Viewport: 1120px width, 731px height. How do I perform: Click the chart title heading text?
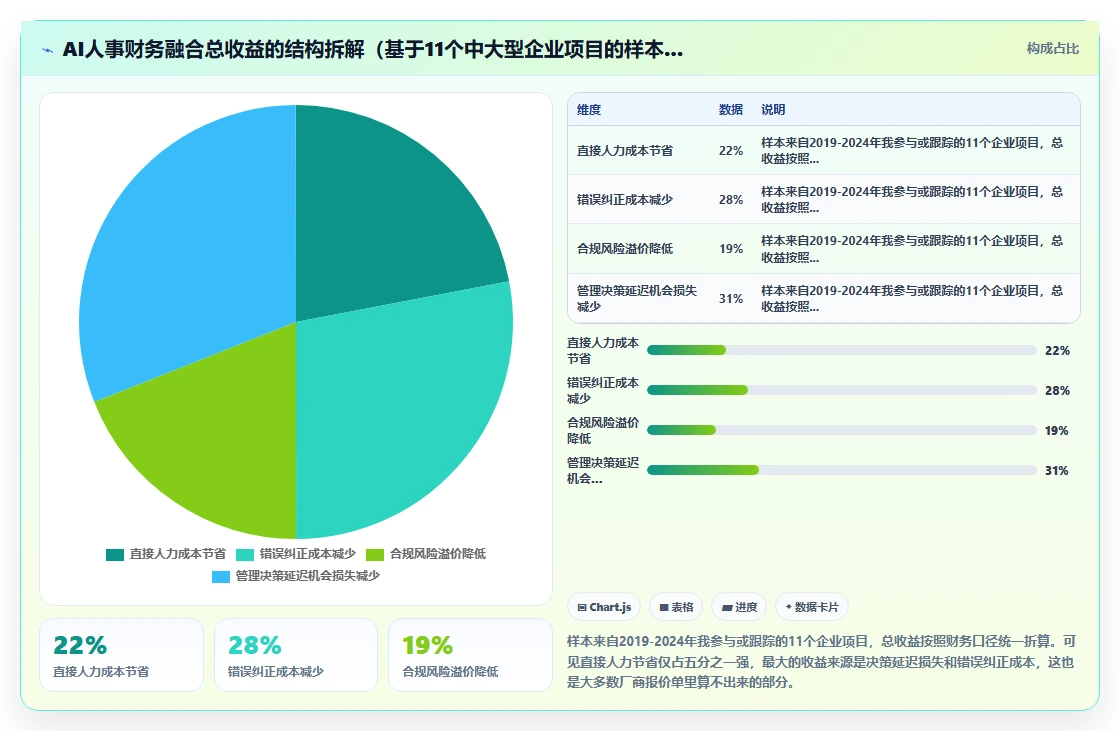[373, 49]
